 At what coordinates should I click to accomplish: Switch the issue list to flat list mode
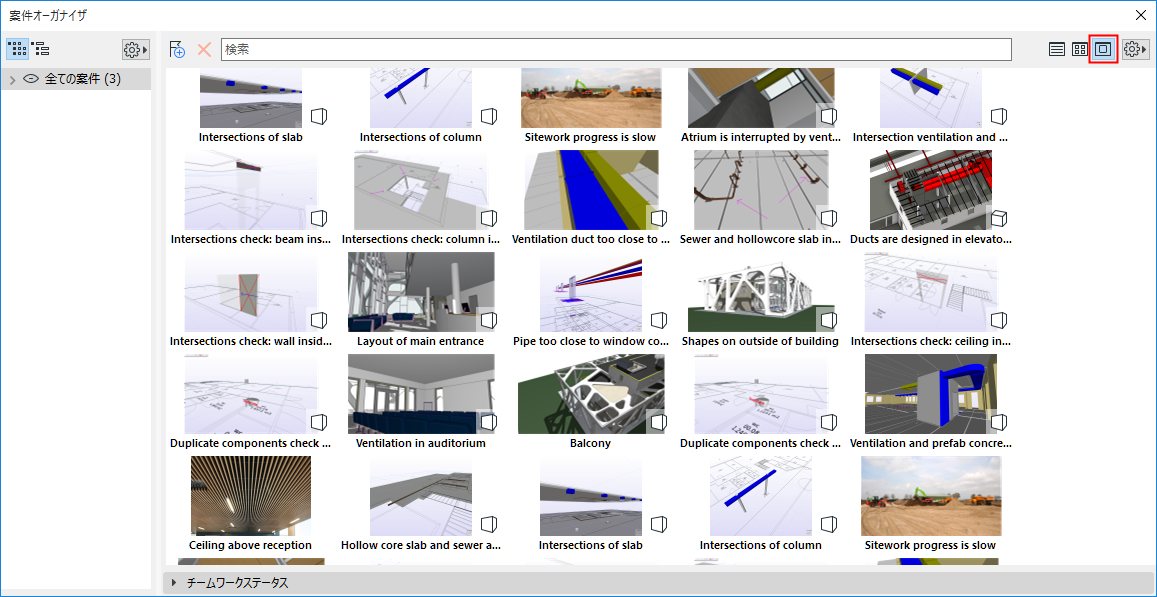tap(18, 49)
